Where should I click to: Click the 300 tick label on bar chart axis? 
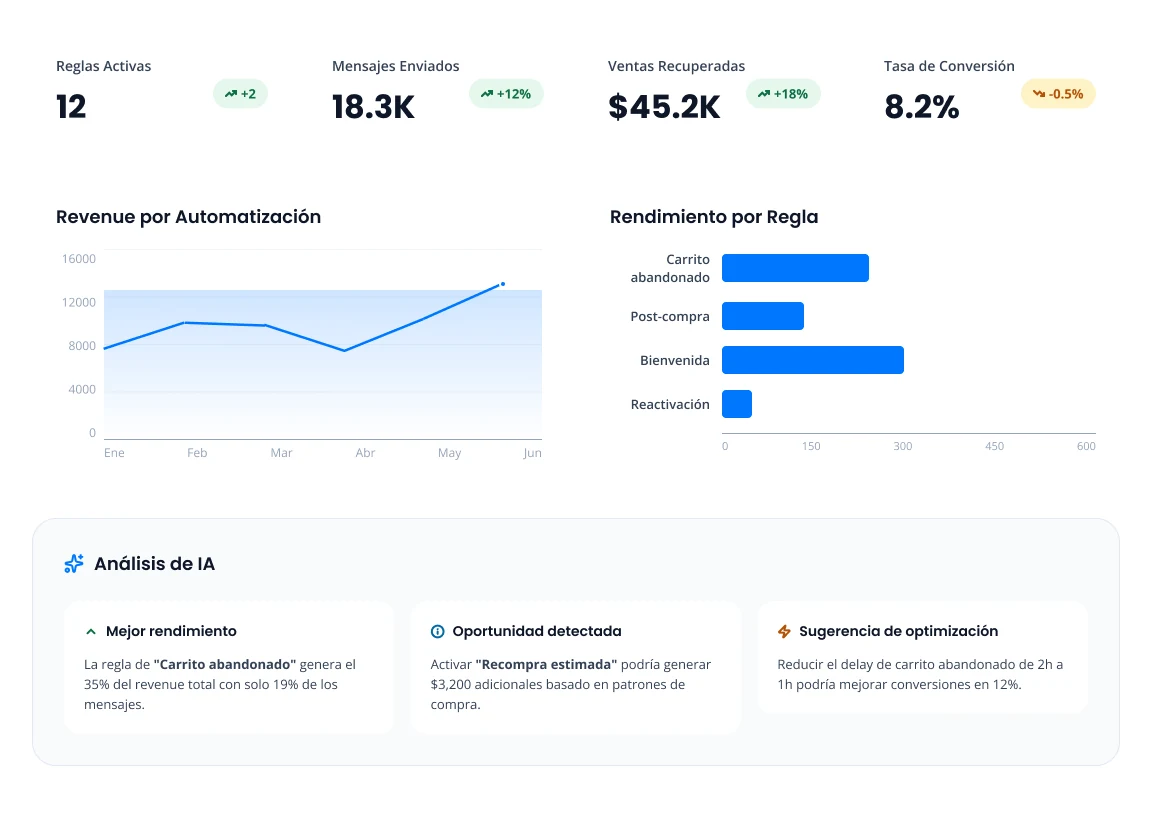(903, 447)
